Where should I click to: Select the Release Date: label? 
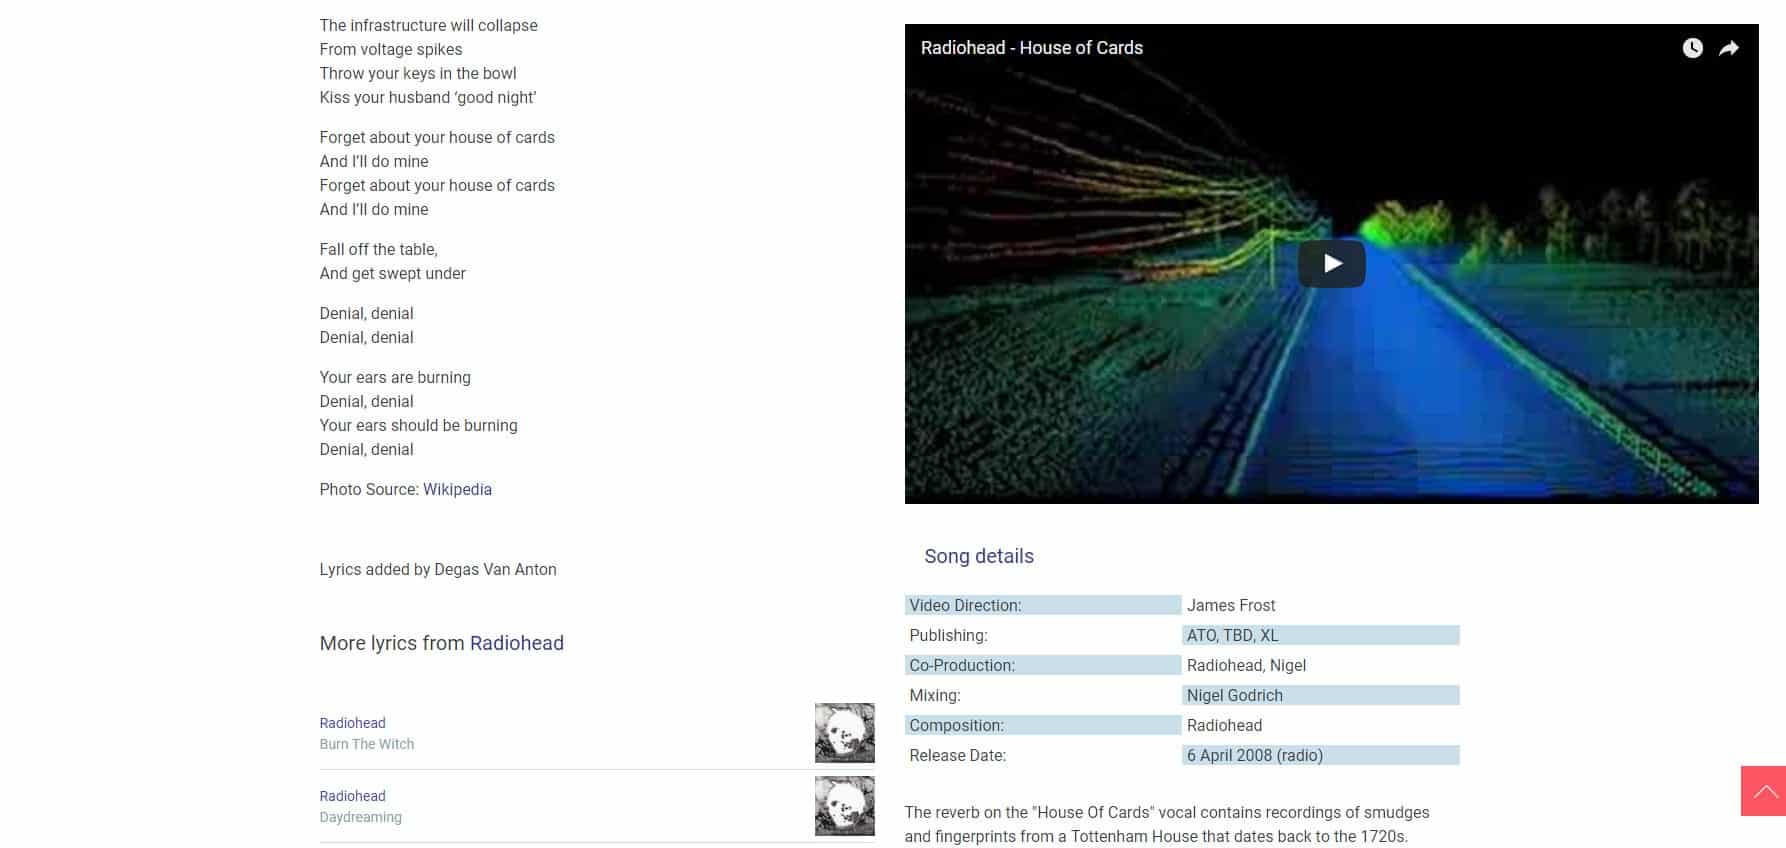[x=957, y=755]
